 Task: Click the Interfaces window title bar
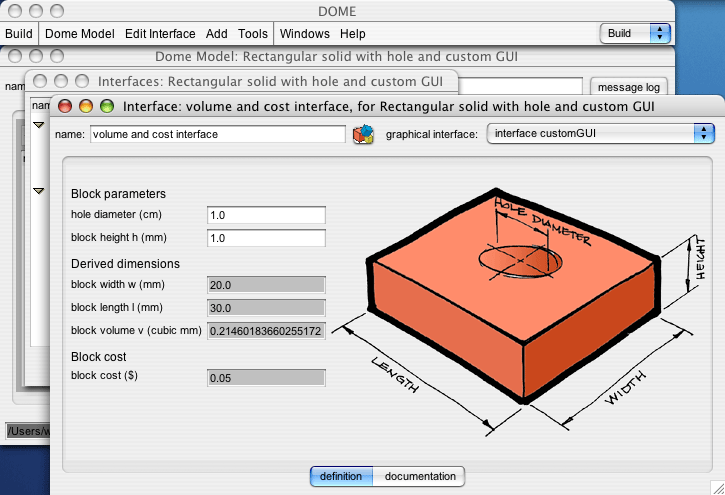tap(241, 81)
